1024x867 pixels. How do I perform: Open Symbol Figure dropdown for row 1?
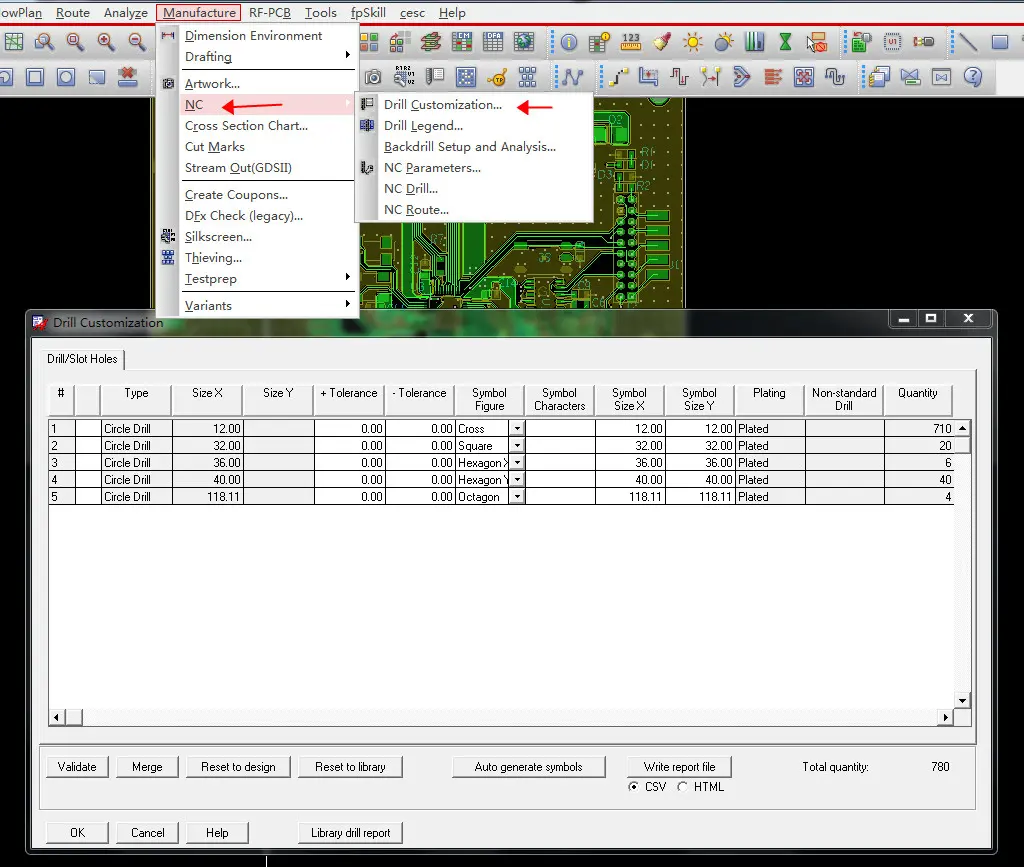tap(517, 429)
